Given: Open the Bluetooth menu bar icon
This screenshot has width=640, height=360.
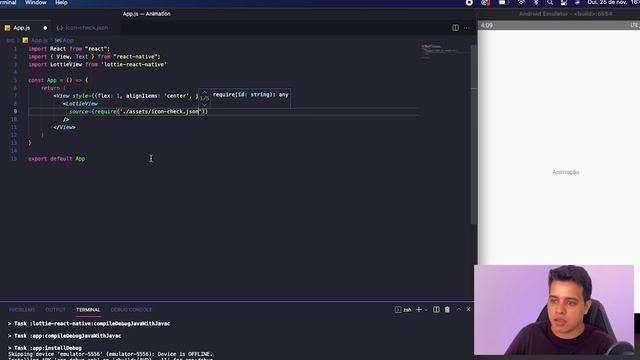Looking at the screenshot, I should [536, 3].
